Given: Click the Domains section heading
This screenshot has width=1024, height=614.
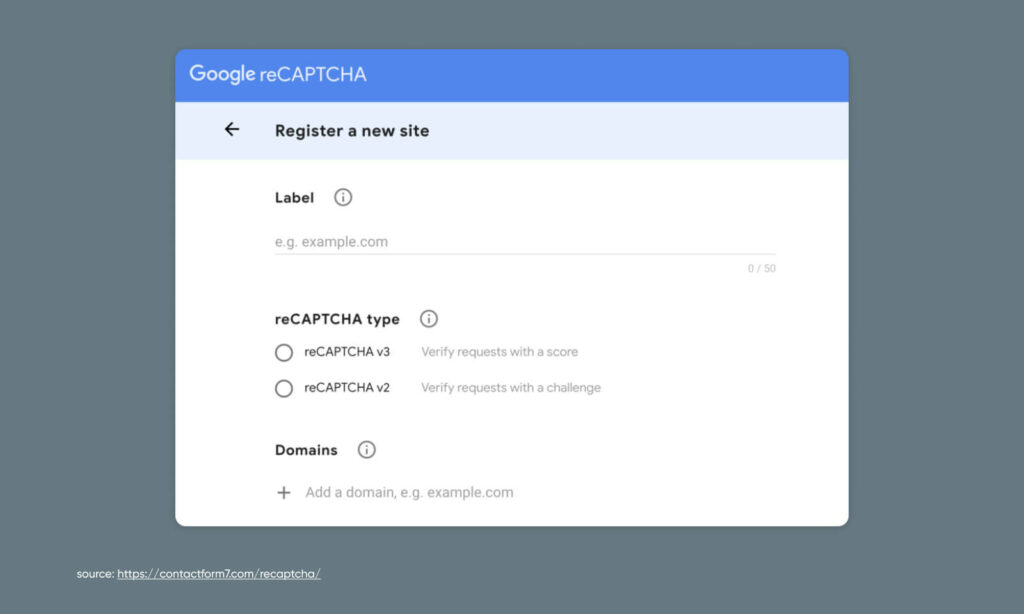Looking at the screenshot, I should pos(306,450).
